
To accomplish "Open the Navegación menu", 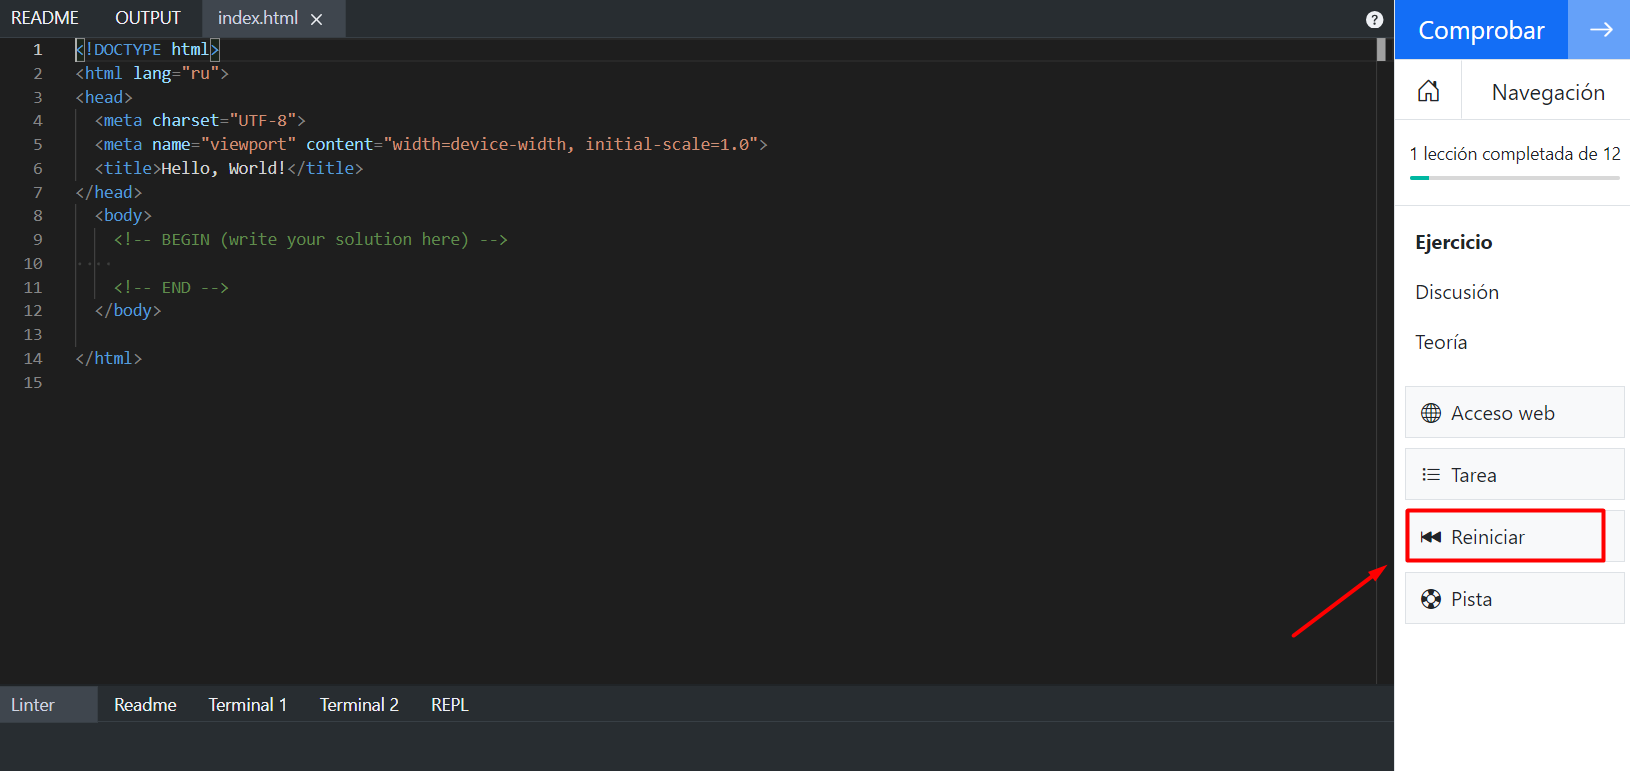I will pyautogui.click(x=1547, y=92).
